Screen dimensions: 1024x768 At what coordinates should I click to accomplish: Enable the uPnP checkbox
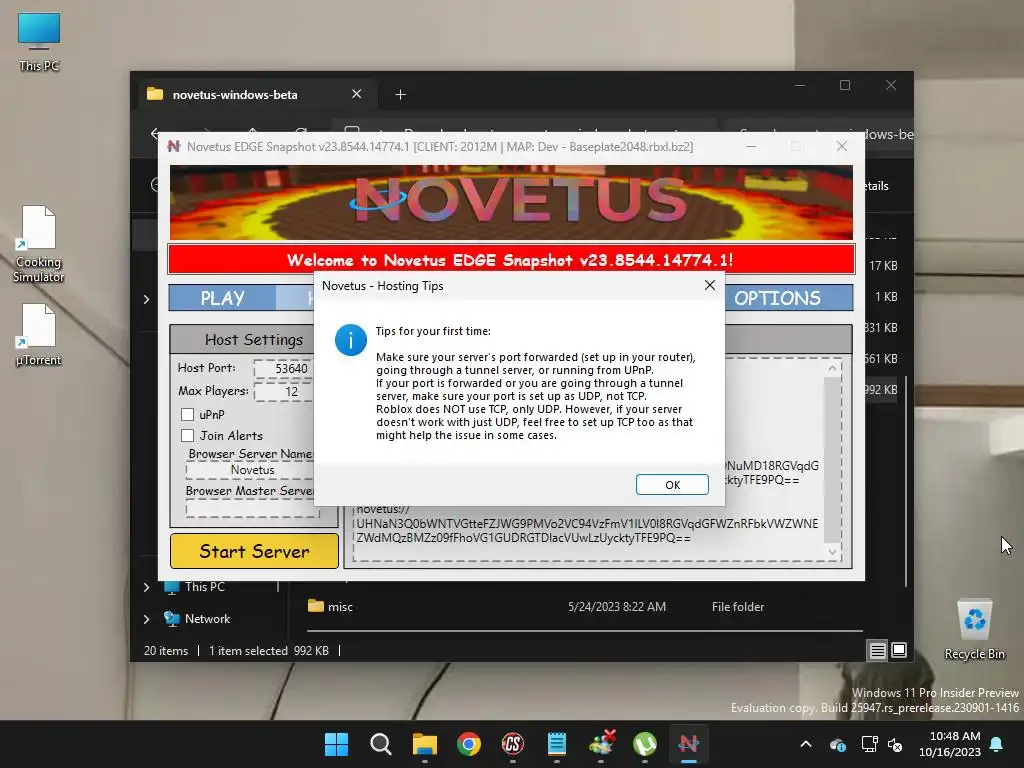point(187,415)
